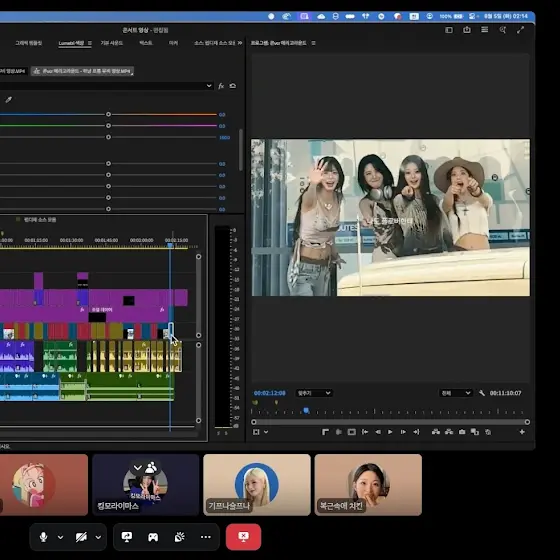
Task: Click the panel layout icon in header bar
Action: click(449, 30)
